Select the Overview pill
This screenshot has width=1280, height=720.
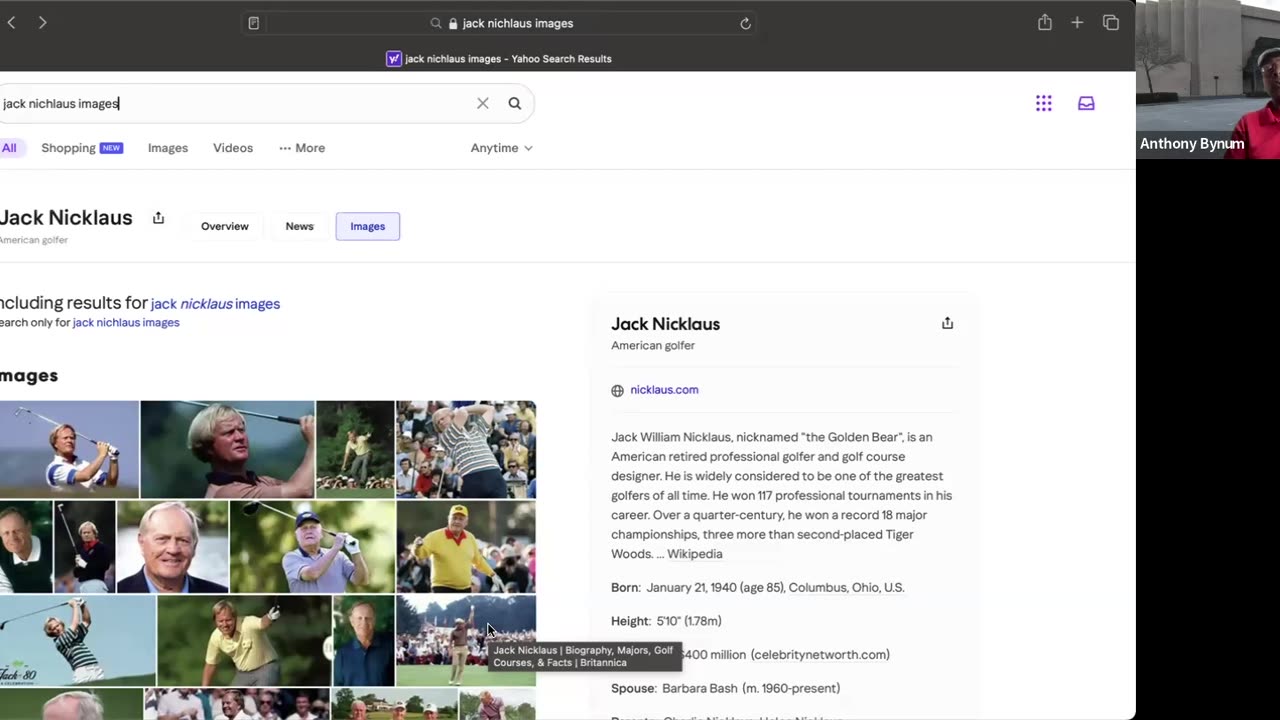pos(225,226)
